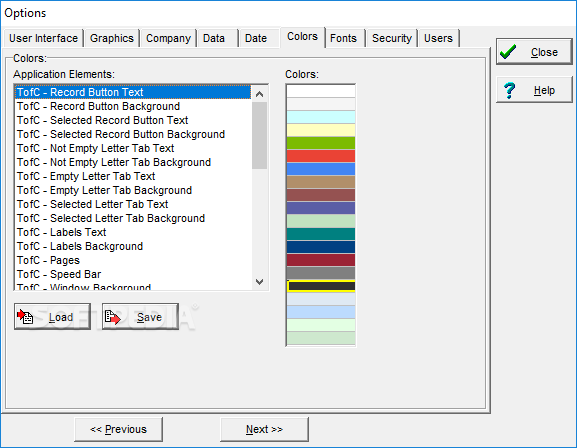This screenshot has height=448, width=577.
Task: Select 'TofC - Empty Letter Tab Text'
Action: [x=133, y=176]
